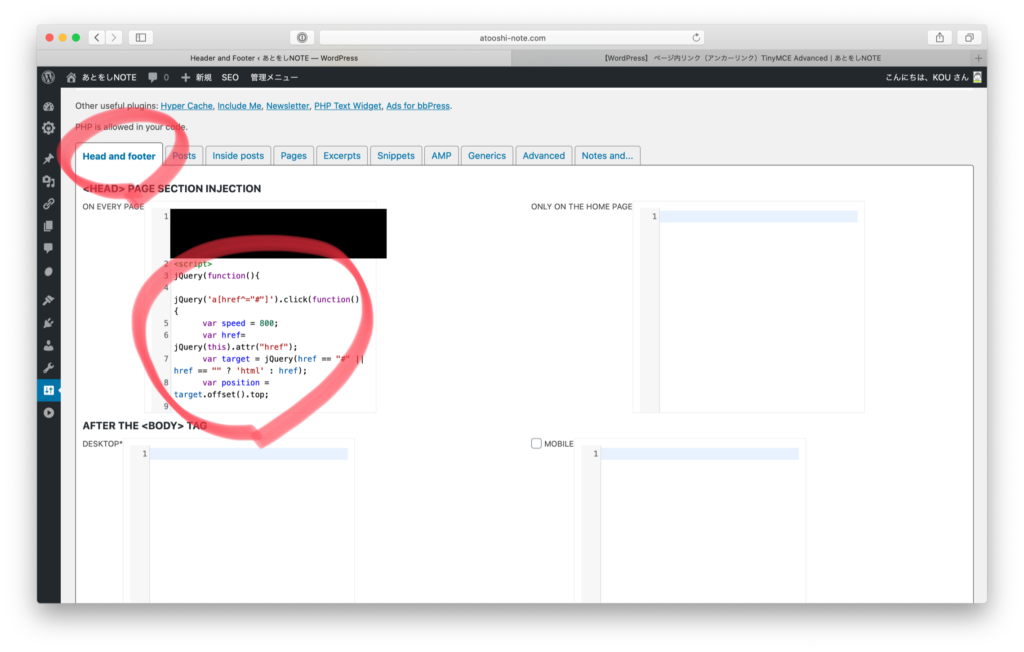Open the 新規 (New) admin bar menu

click(197, 77)
